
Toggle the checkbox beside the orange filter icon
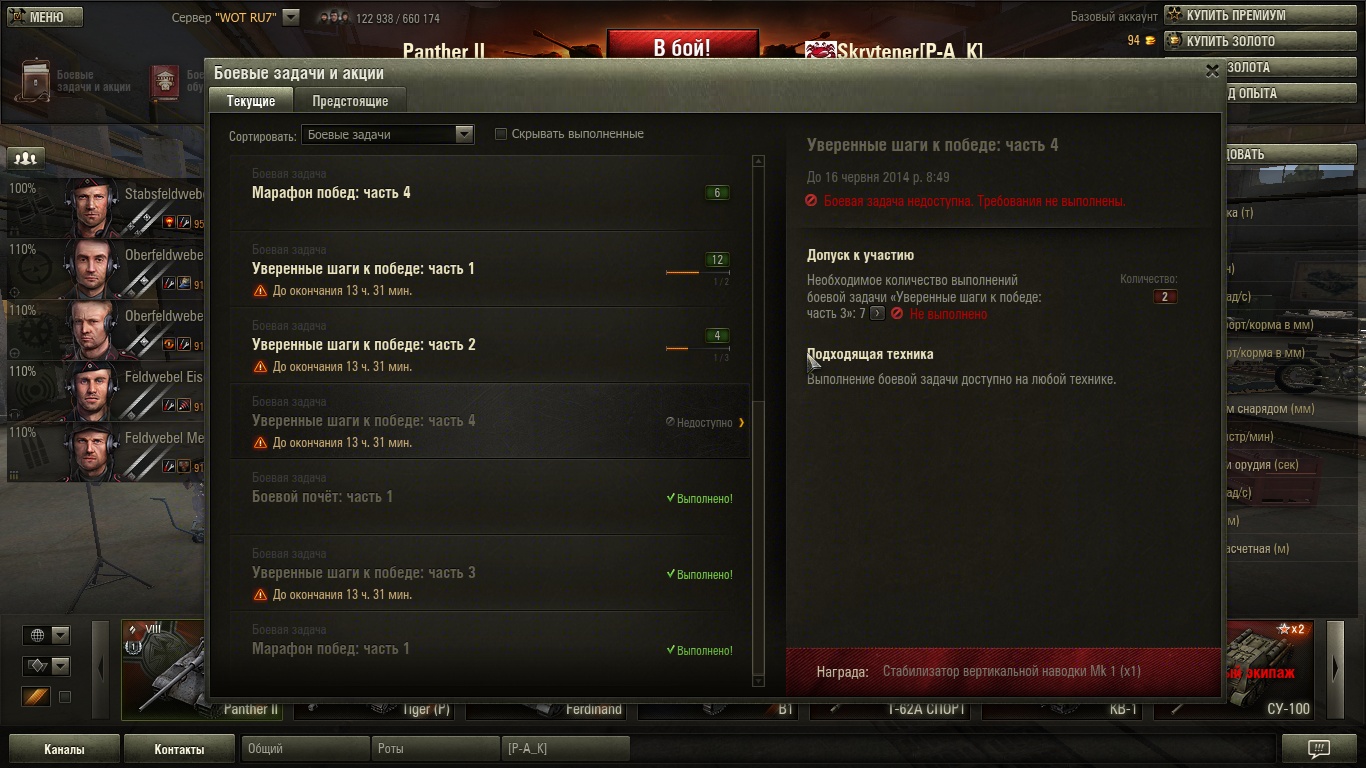[65, 697]
